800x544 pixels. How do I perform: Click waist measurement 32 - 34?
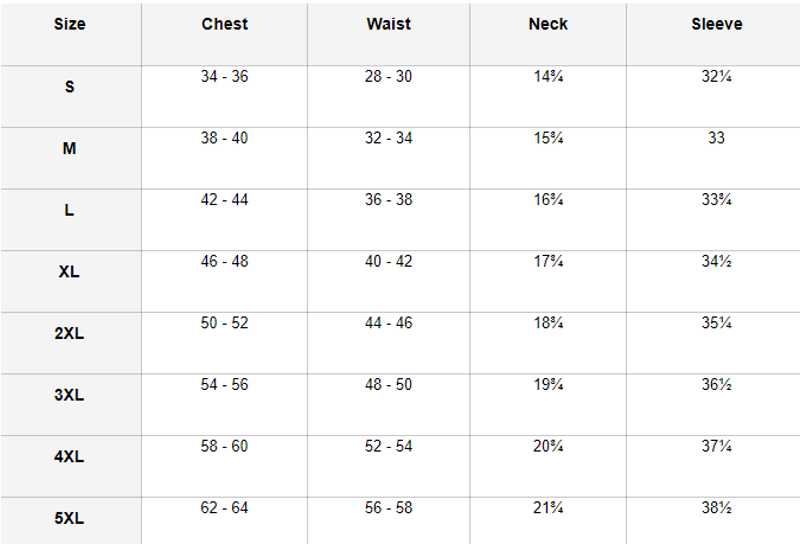388,138
